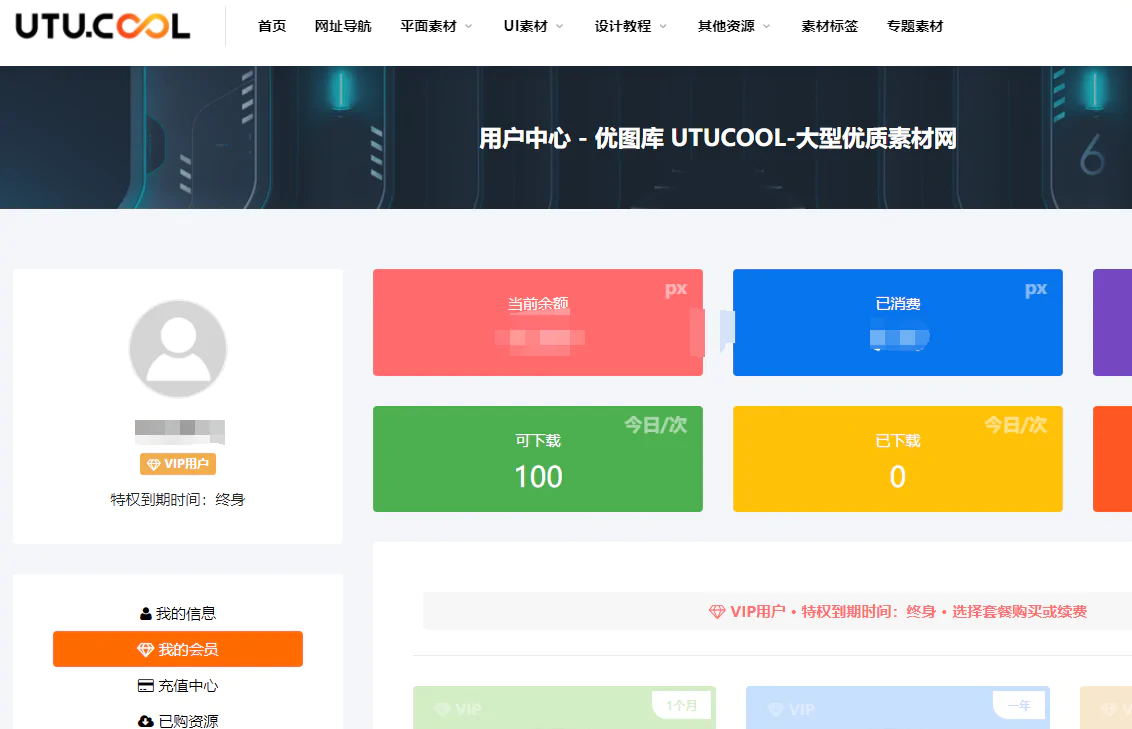Click the diamond icon in 我的会员

point(145,650)
